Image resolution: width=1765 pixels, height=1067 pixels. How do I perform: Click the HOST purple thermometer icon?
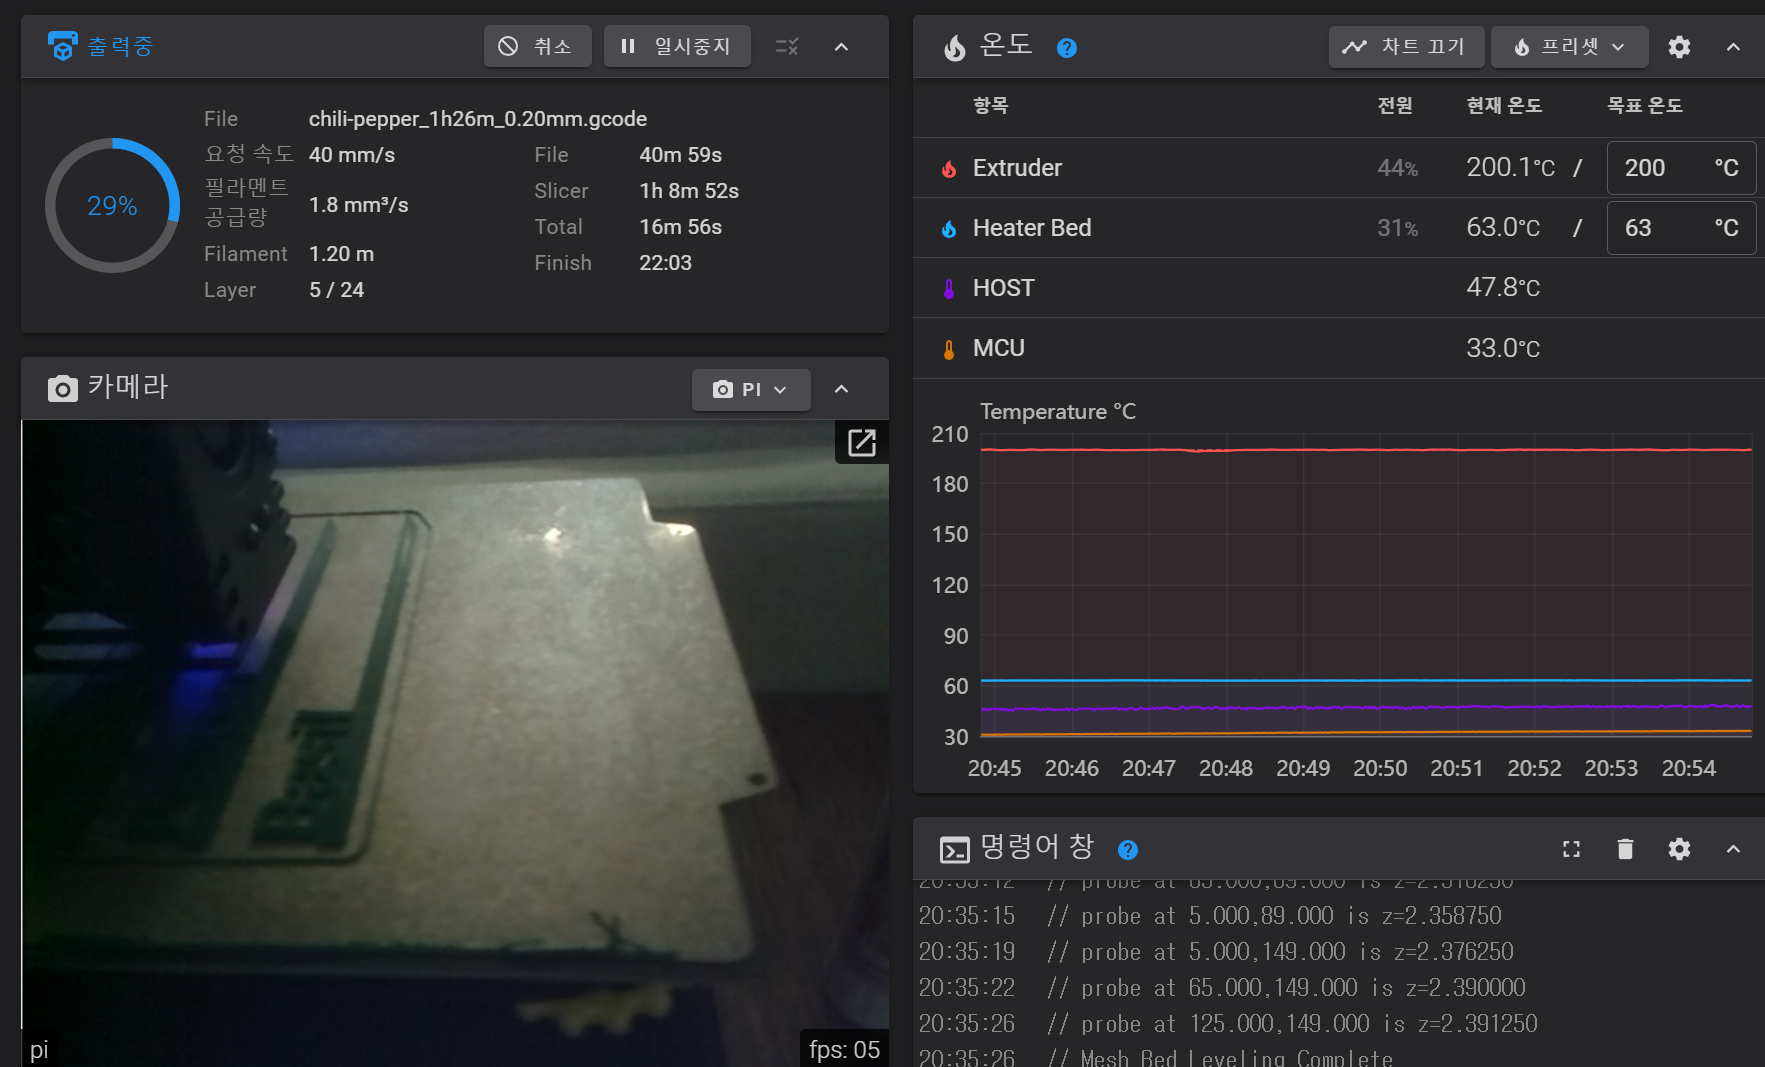pyautogui.click(x=949, y=288)
